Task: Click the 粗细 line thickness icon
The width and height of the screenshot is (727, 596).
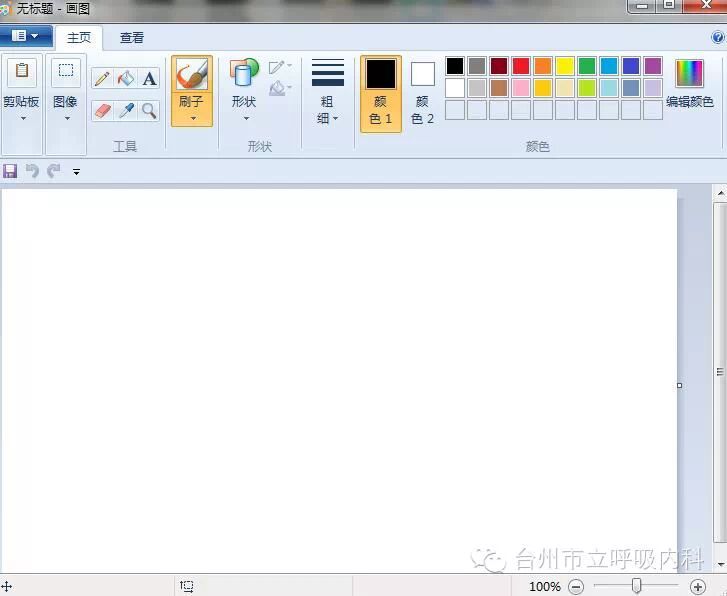Action: pyautogui.click(x=328, y=72)
